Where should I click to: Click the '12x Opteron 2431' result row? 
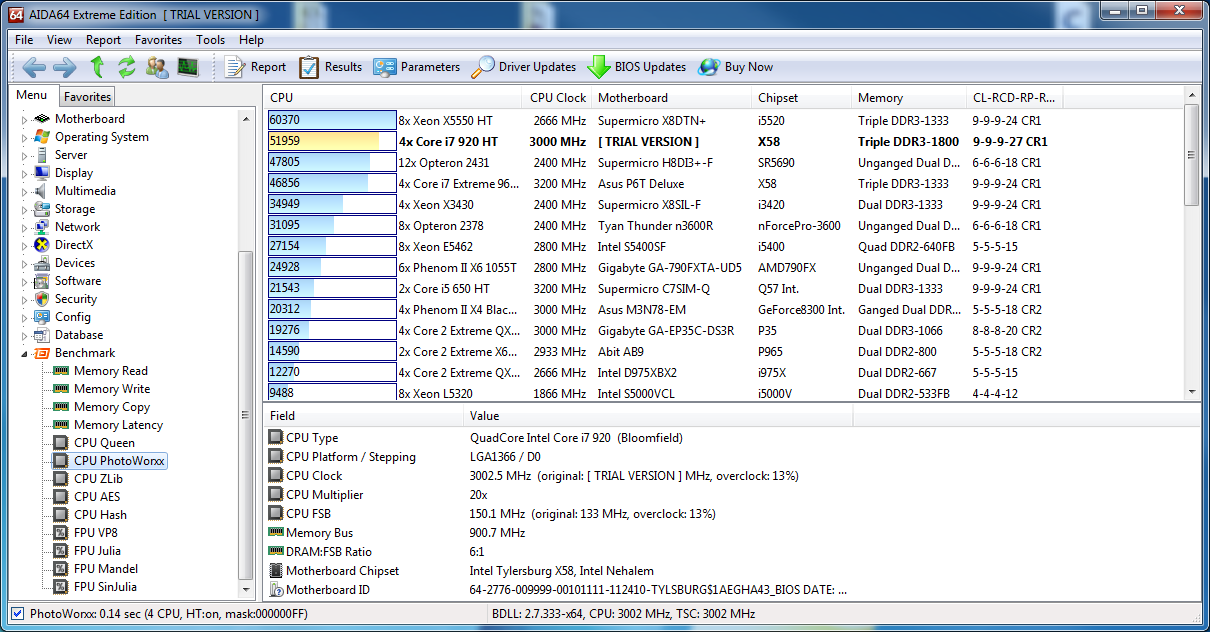[x=725, y=162]
